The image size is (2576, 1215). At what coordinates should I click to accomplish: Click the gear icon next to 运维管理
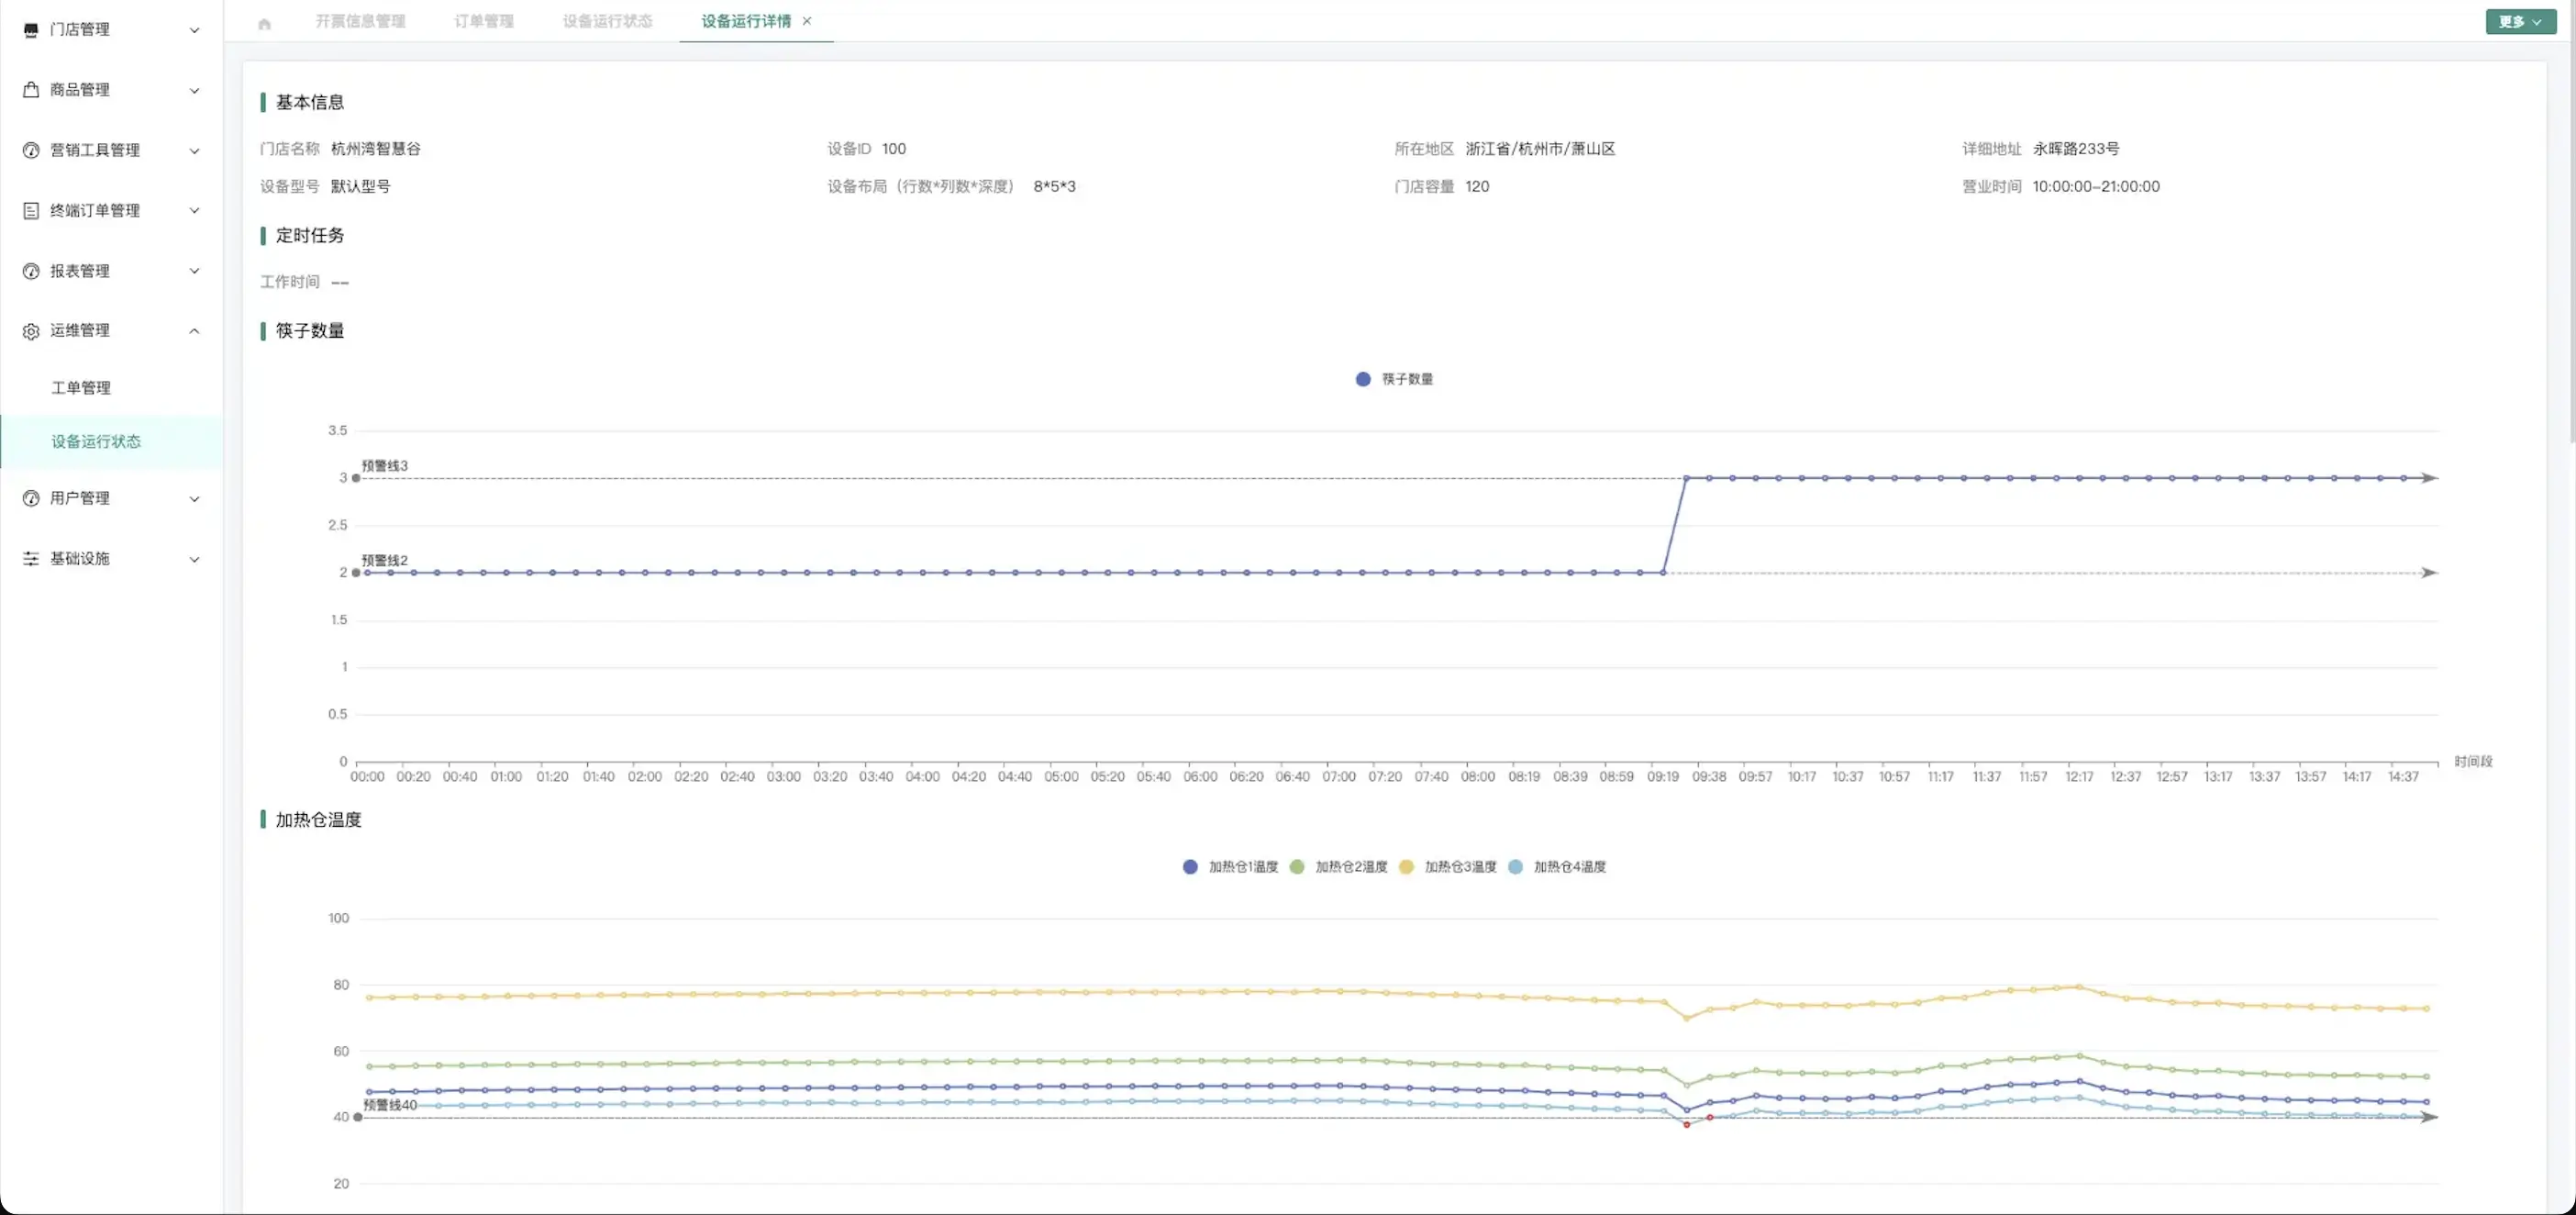coord(31,331)
